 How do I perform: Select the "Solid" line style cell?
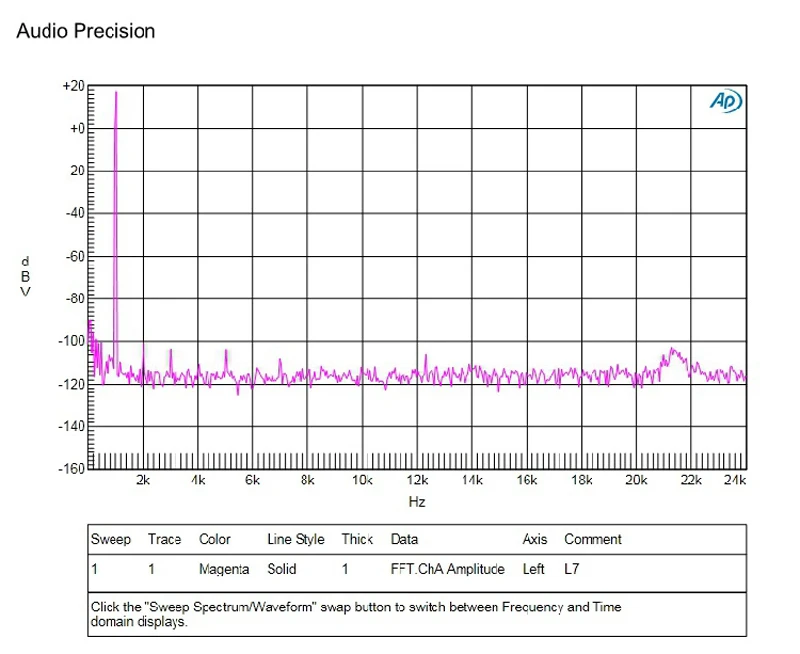click(x=282, y=569)
